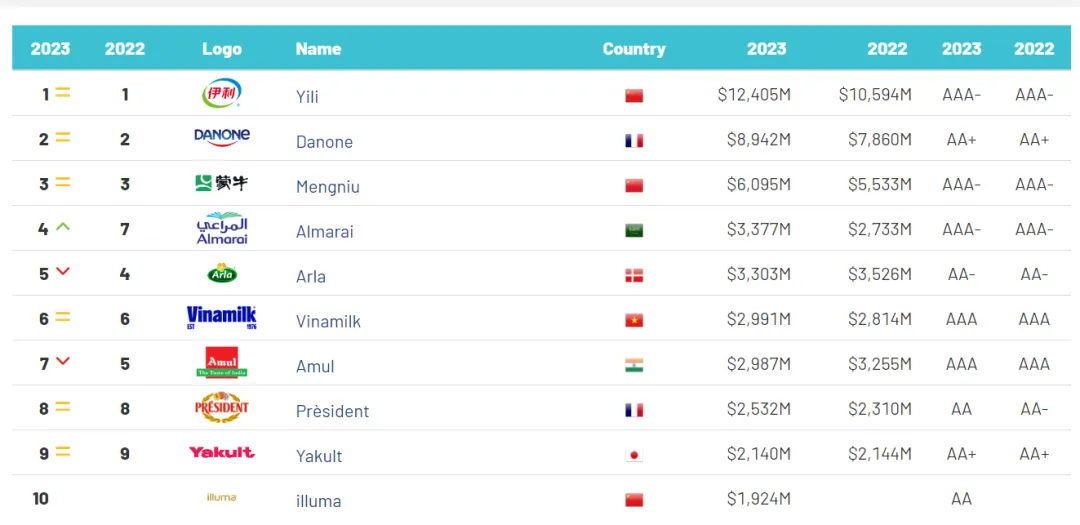The height and width of the screenshot is (525, 1080).
Task: Open the Vinamilk logo
Action: [221, 318]
